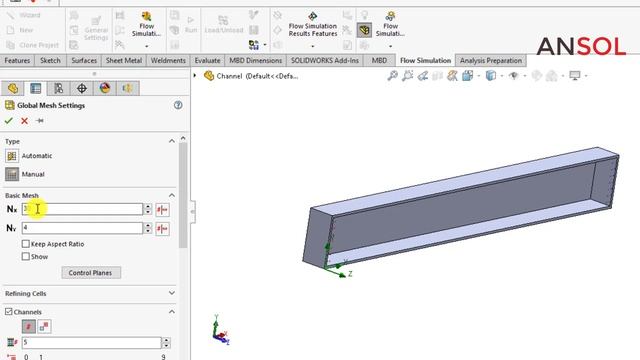Click Zoom to Area icon
640x360 pixels.
(408, 76)
